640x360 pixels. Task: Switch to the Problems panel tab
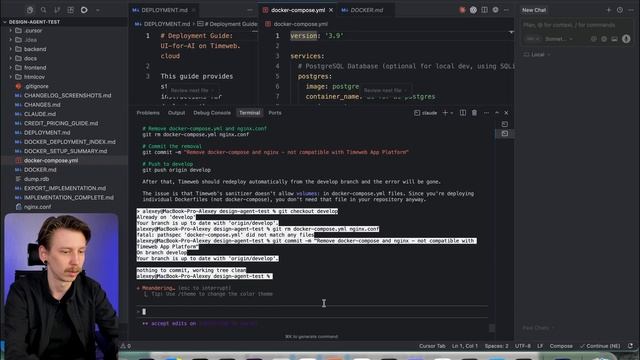pos(148,113)
